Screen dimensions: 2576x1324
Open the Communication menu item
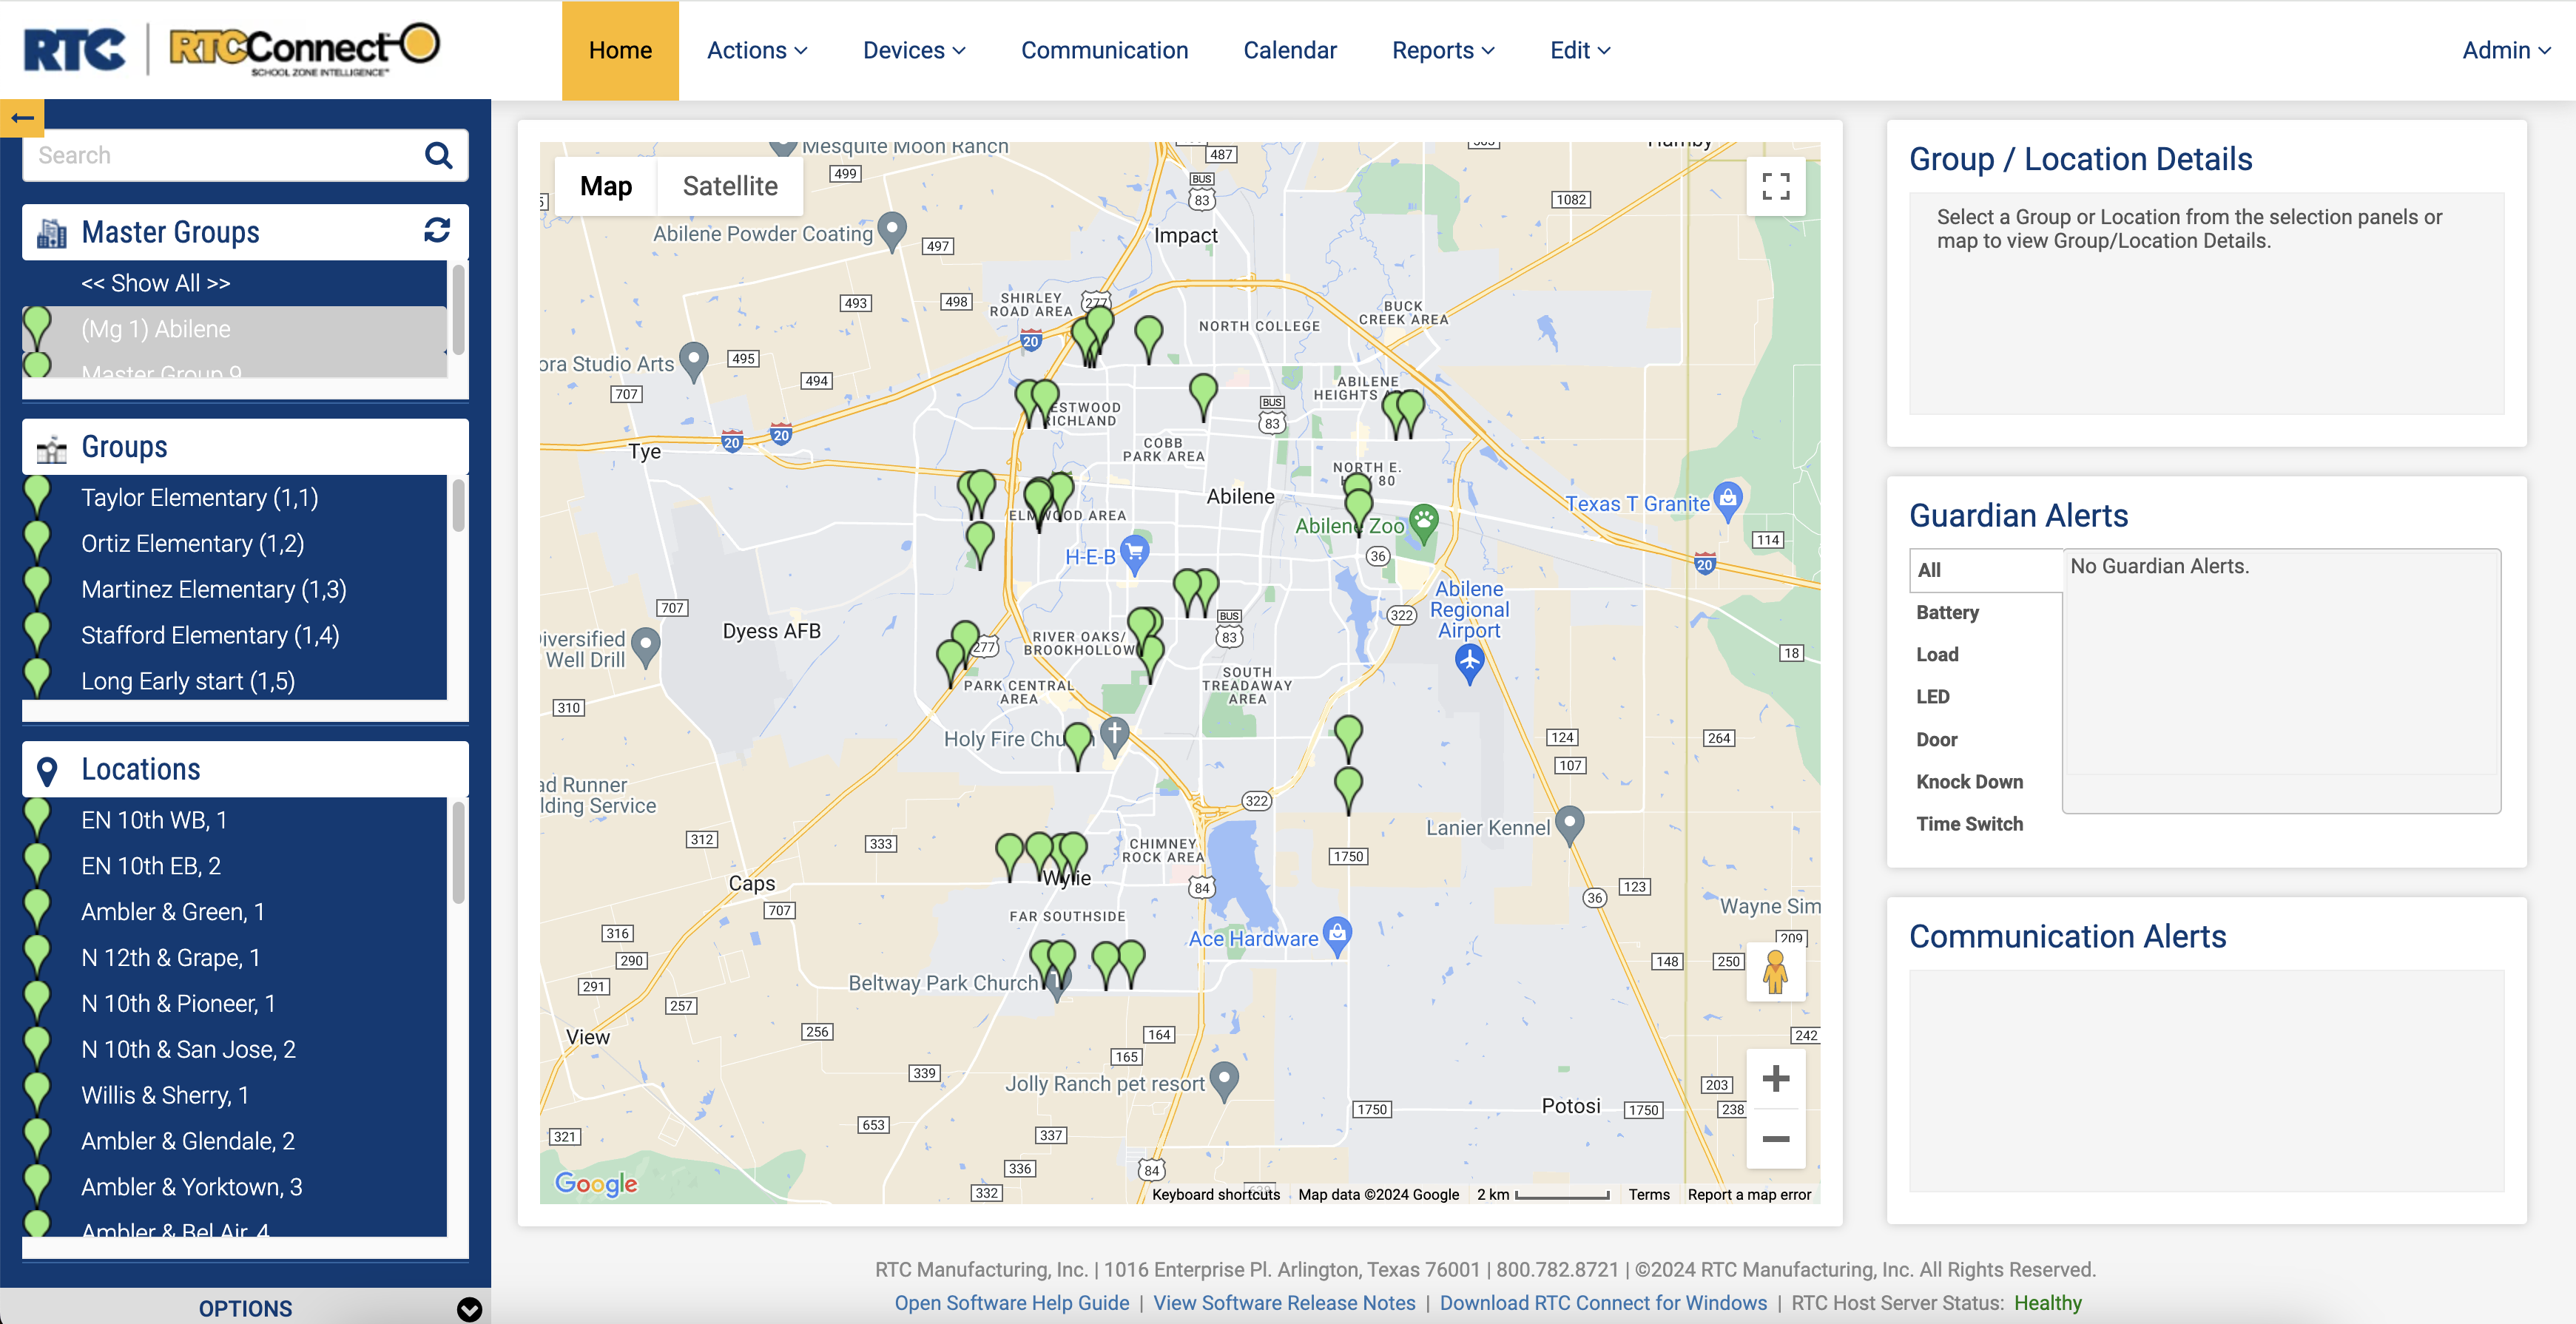coord(1104,50)
